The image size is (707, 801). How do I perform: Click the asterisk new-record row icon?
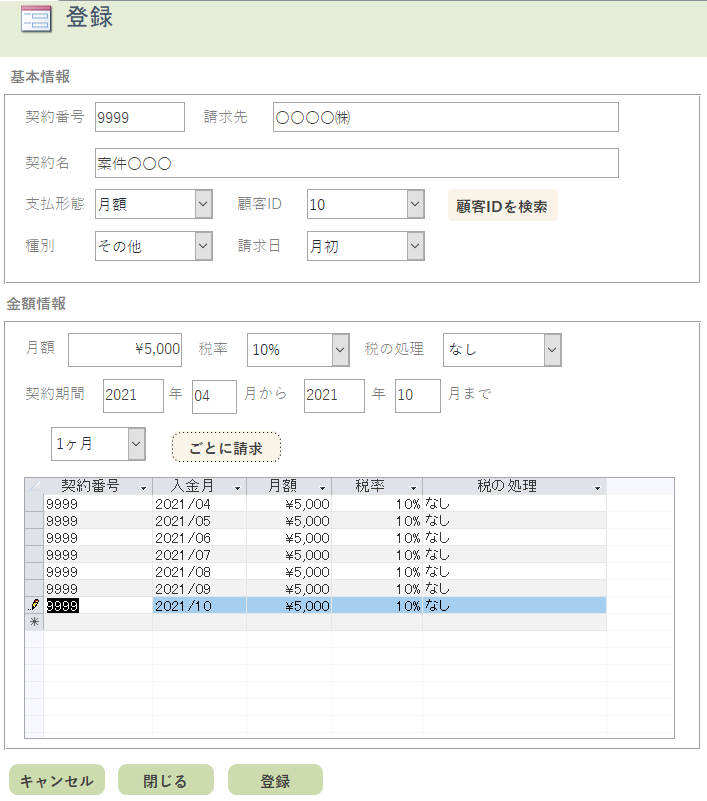(x=34, y=622)
